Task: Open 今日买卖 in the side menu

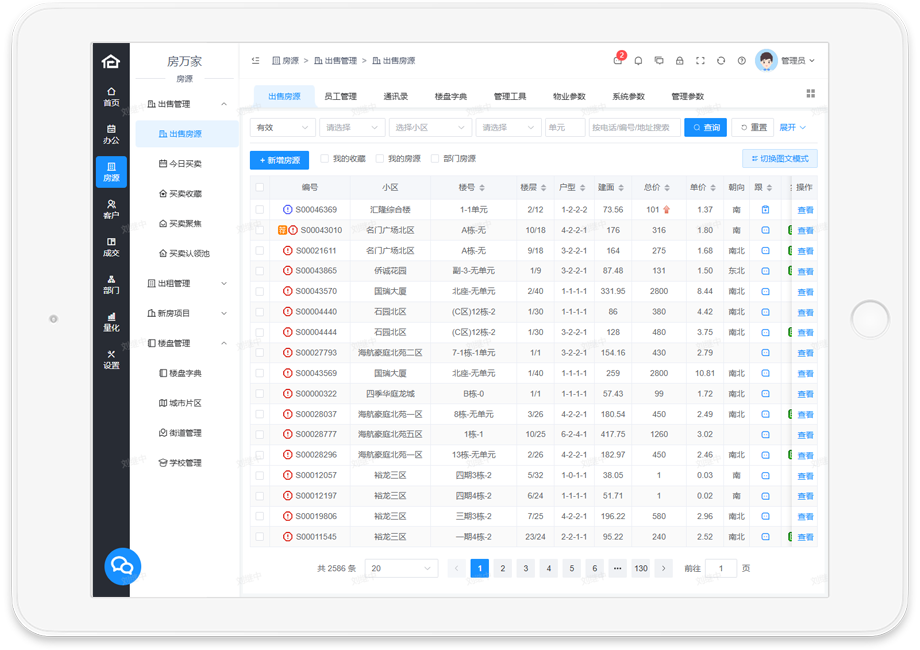Action: pos(187,164)
